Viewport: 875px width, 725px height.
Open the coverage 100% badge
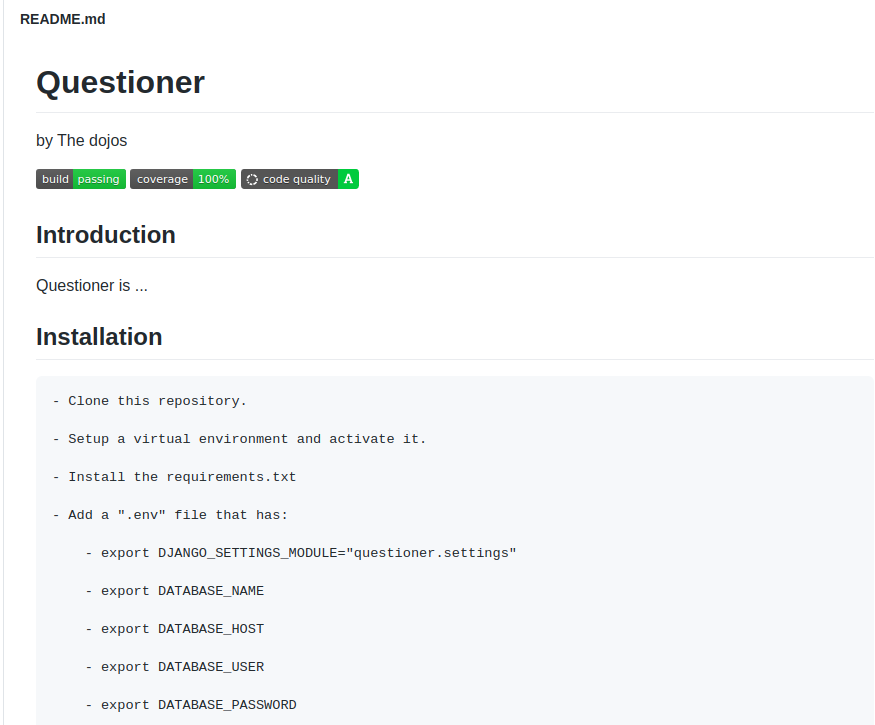tap(183, 179)
